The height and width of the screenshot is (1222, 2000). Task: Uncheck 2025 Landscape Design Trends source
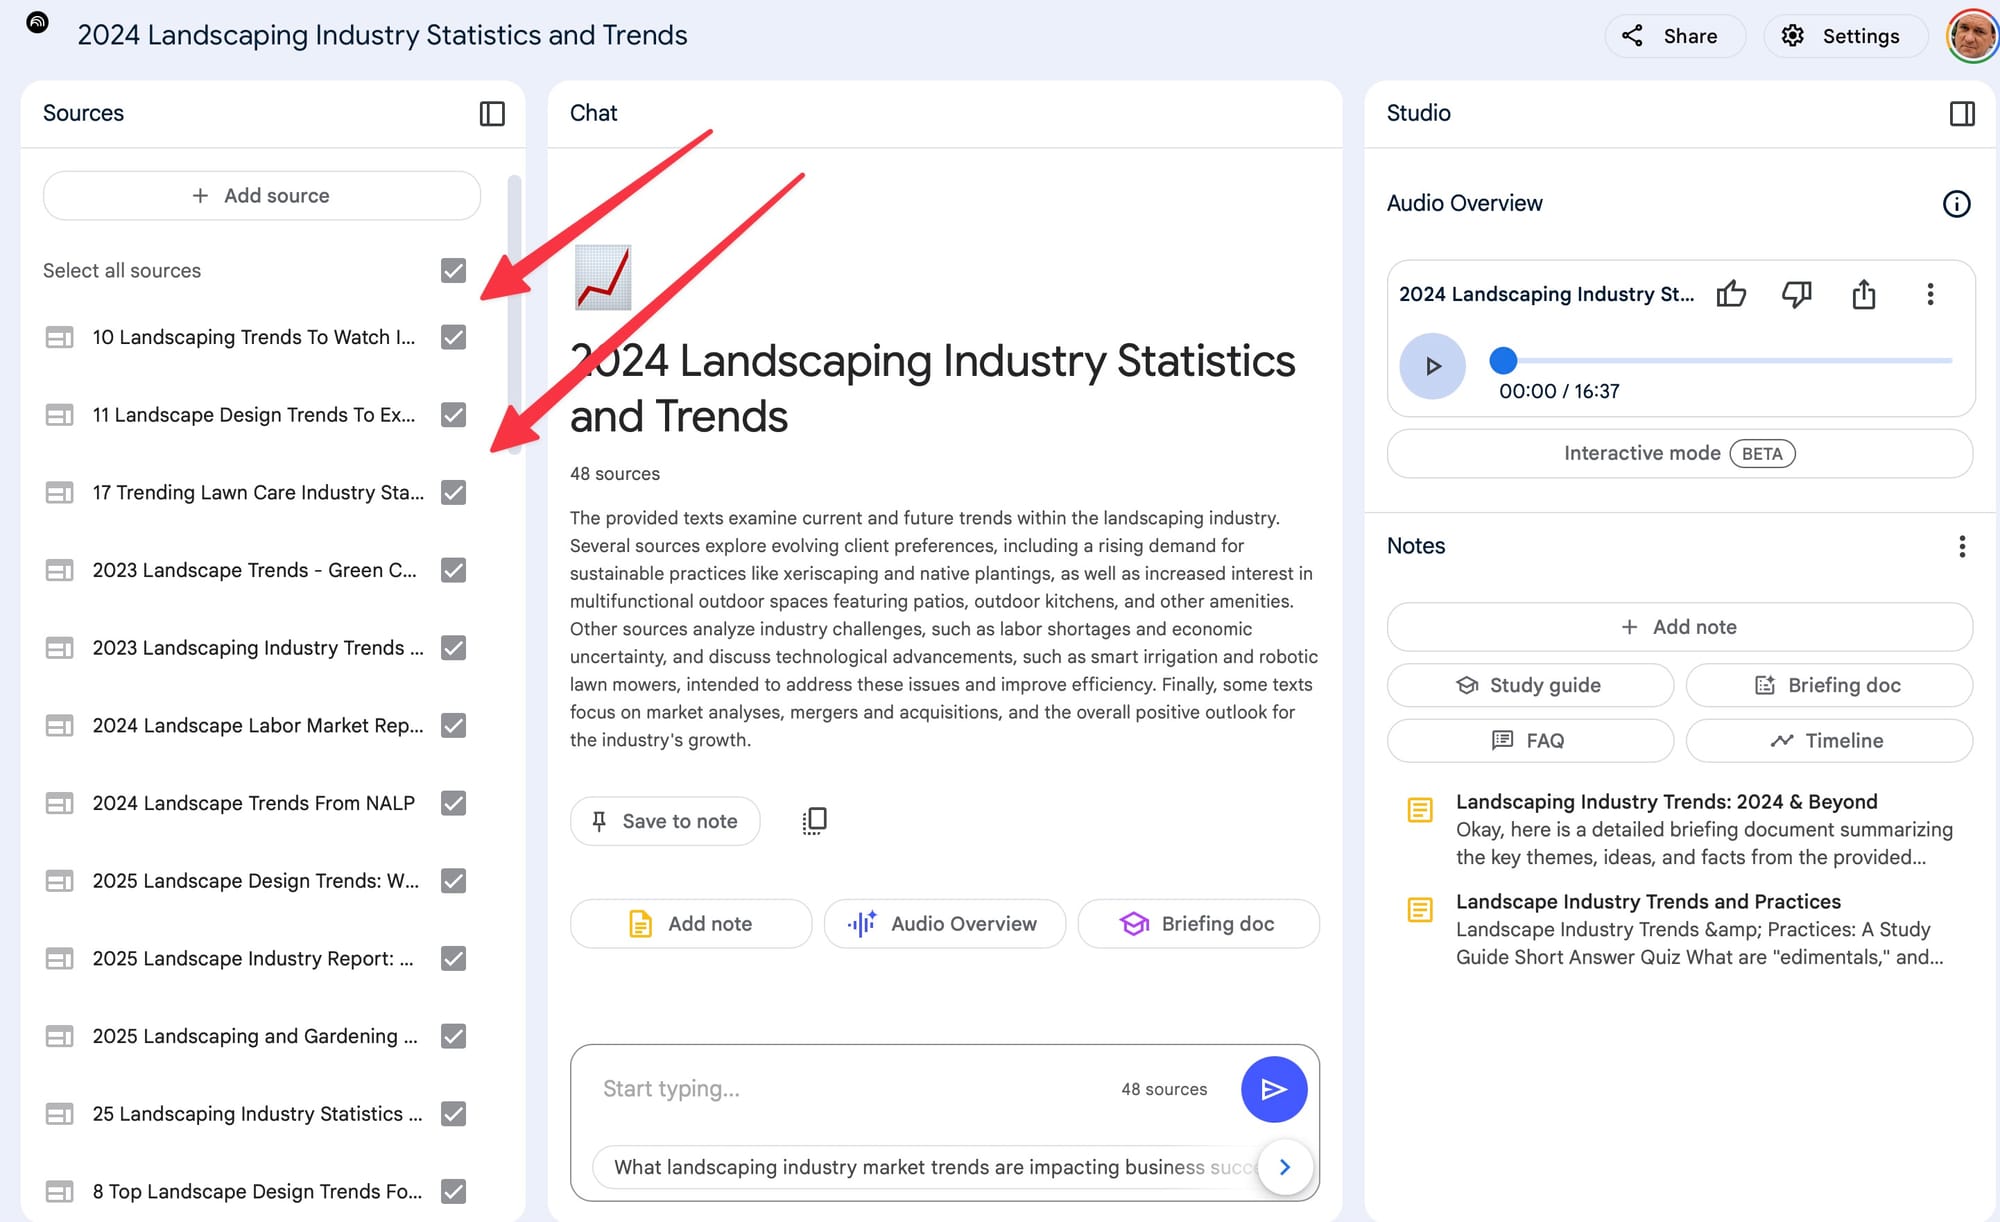(453, 881)
